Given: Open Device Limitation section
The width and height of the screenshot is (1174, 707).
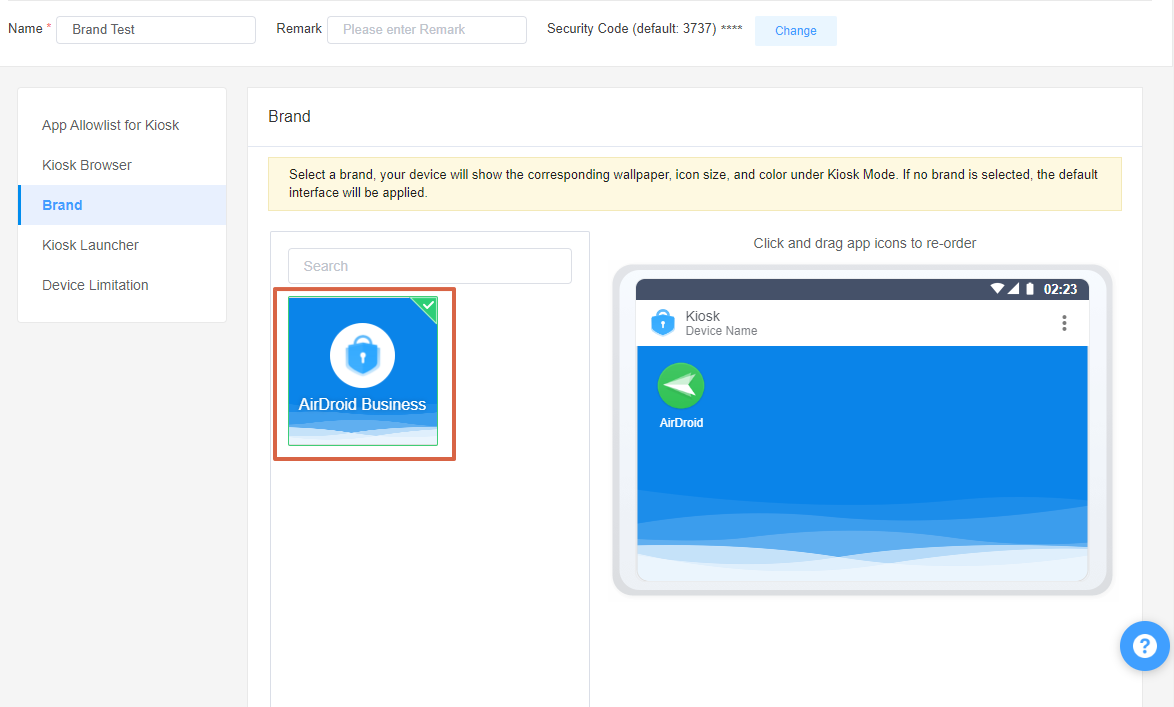Looking at the screenshot, I should (x=95, y=285).
